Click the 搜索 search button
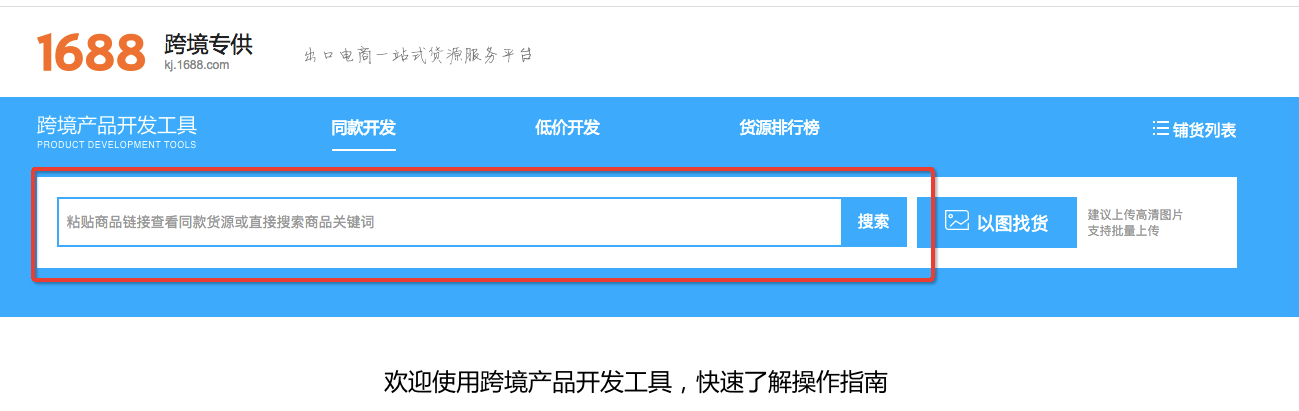 (x=874, y=222)
